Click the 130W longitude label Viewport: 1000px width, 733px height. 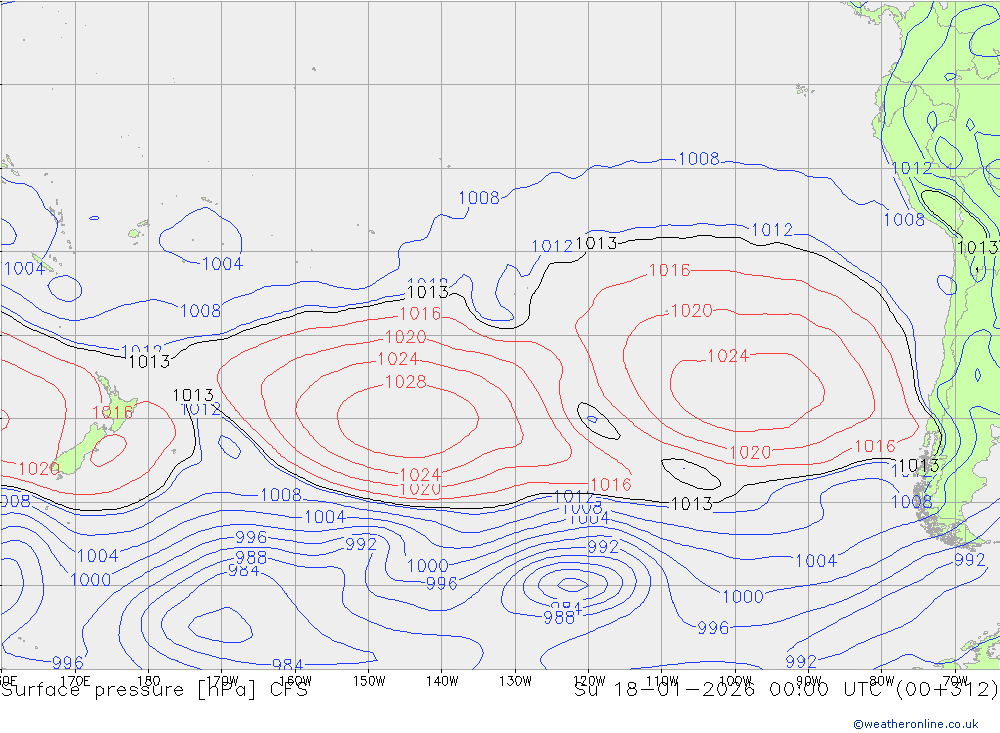[515, 681]
